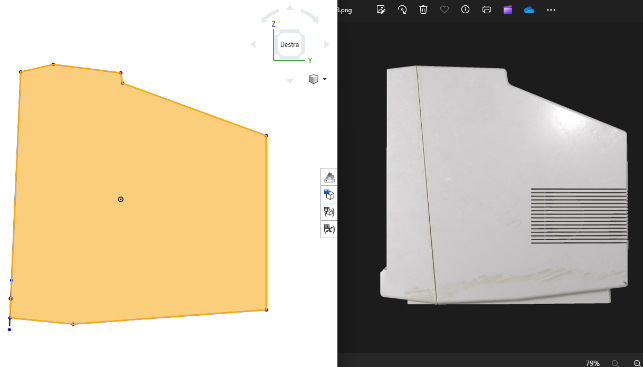
Task: Click view cube up arrow above Destra
Action: pos(290,7)
